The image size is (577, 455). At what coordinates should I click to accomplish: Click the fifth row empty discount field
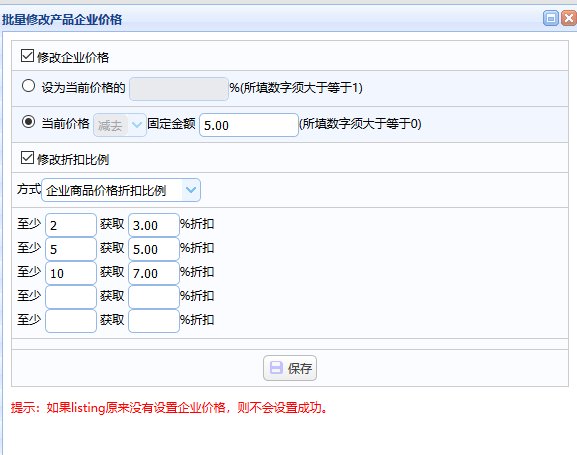[154, 321]
